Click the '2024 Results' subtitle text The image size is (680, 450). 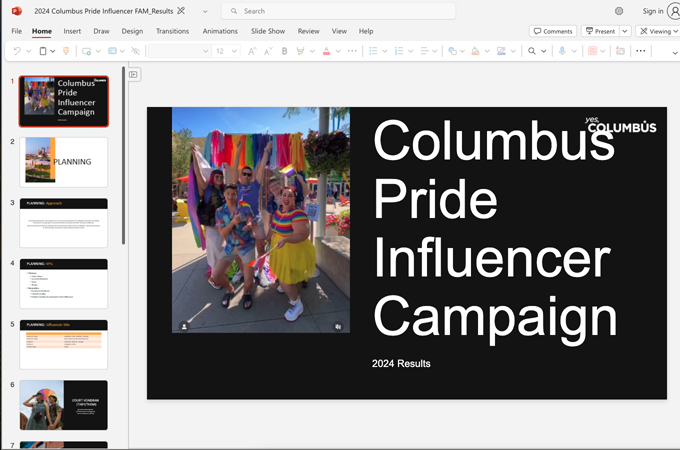pos(401,363)
